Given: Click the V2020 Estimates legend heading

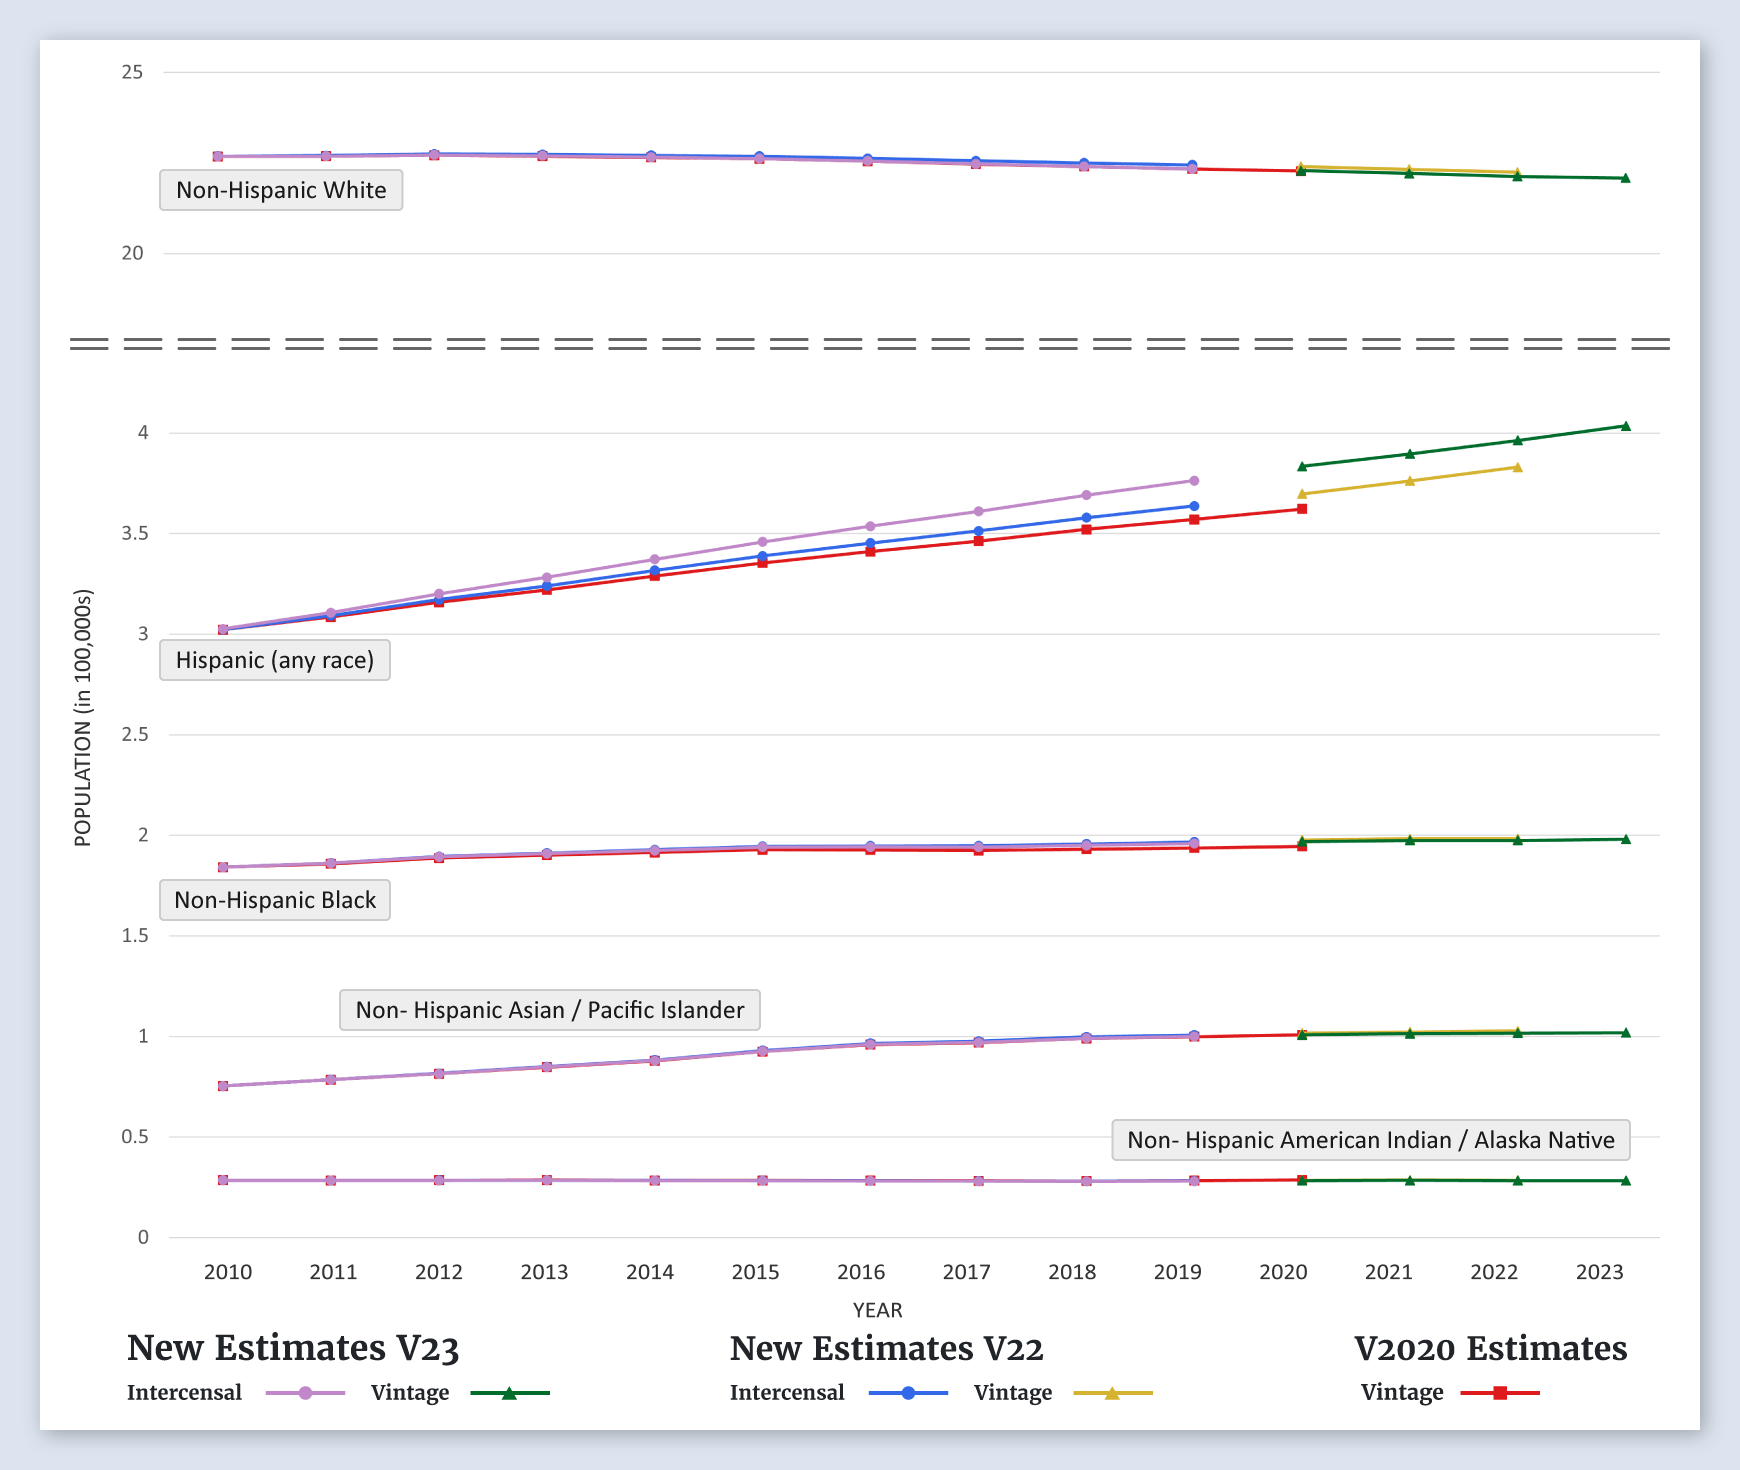Looking at the screenshot, I should 1490,1348.
